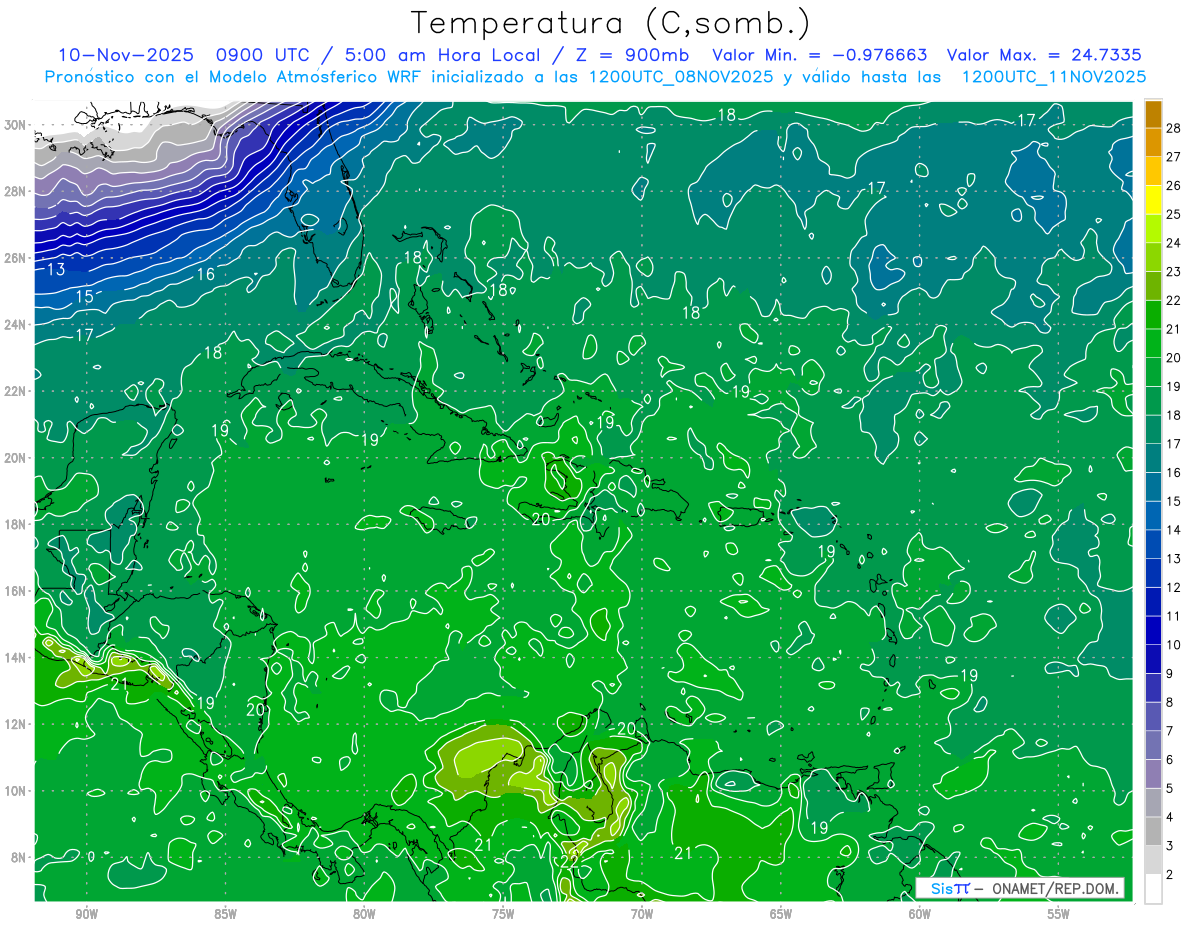Click the "24N" latitude axis label
1200x927 pixels.
tap(17, 325)
